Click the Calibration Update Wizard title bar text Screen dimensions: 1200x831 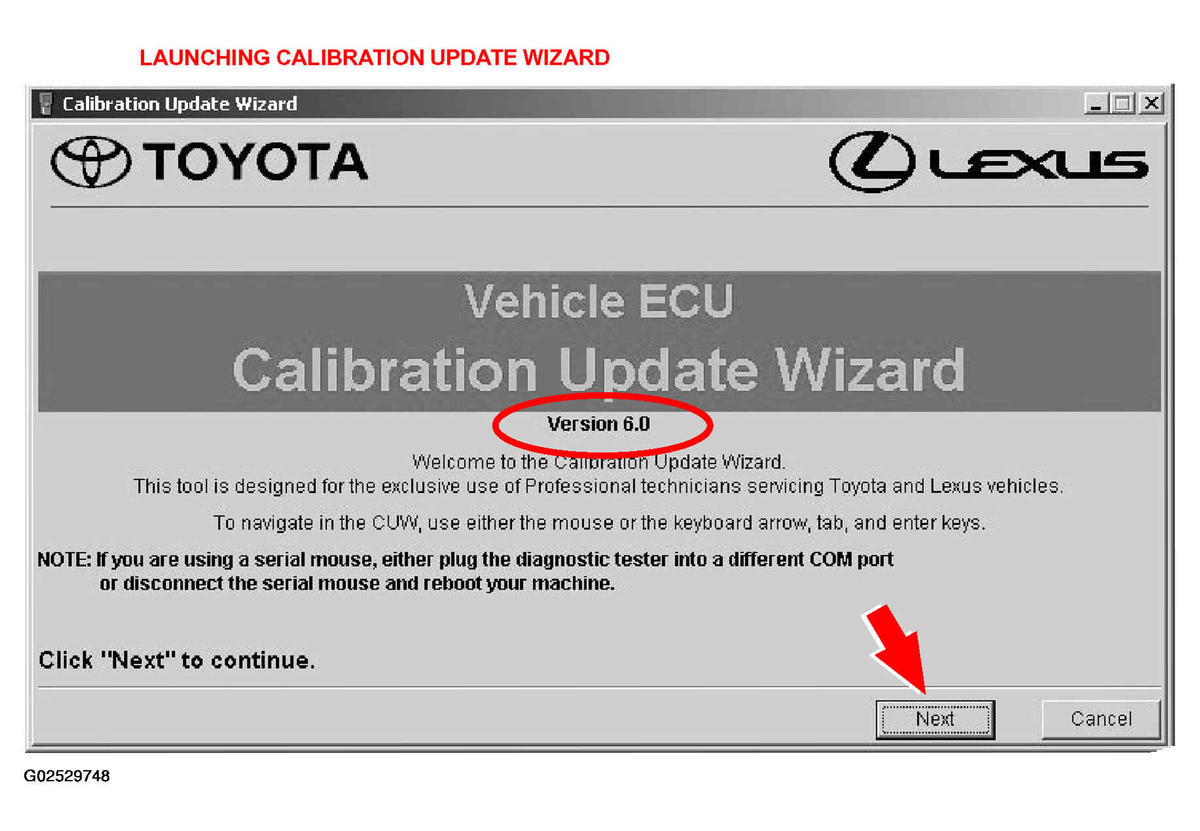coord(180,104)
